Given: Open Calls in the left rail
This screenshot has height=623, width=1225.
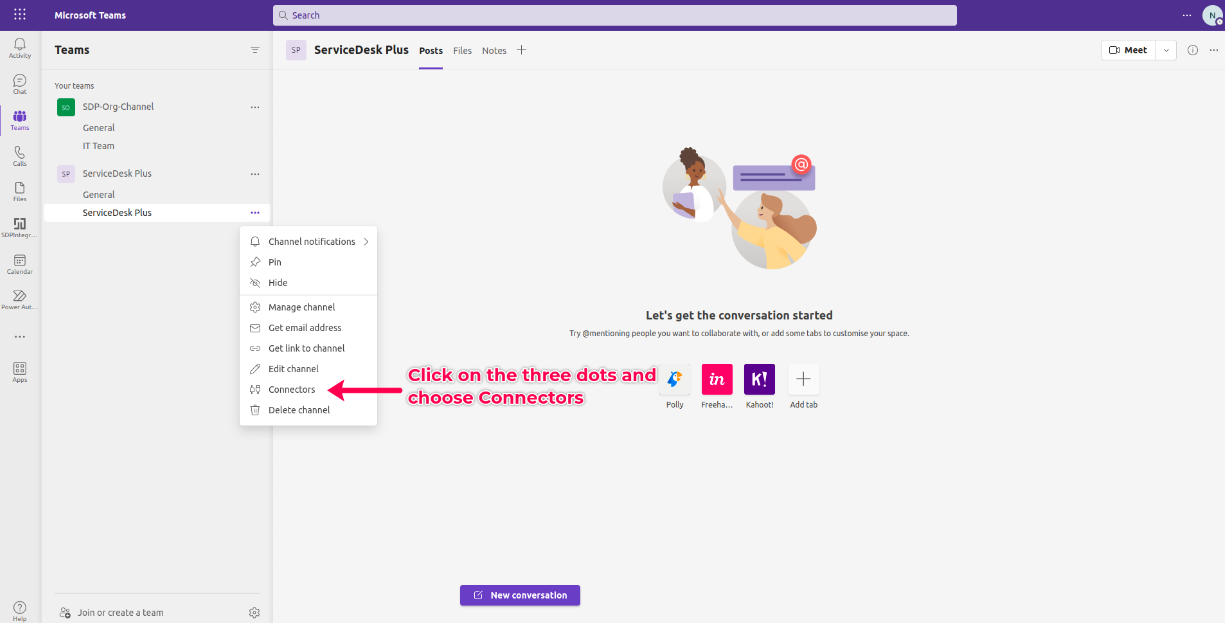Looking at the screenshot, I should (20, 156).
